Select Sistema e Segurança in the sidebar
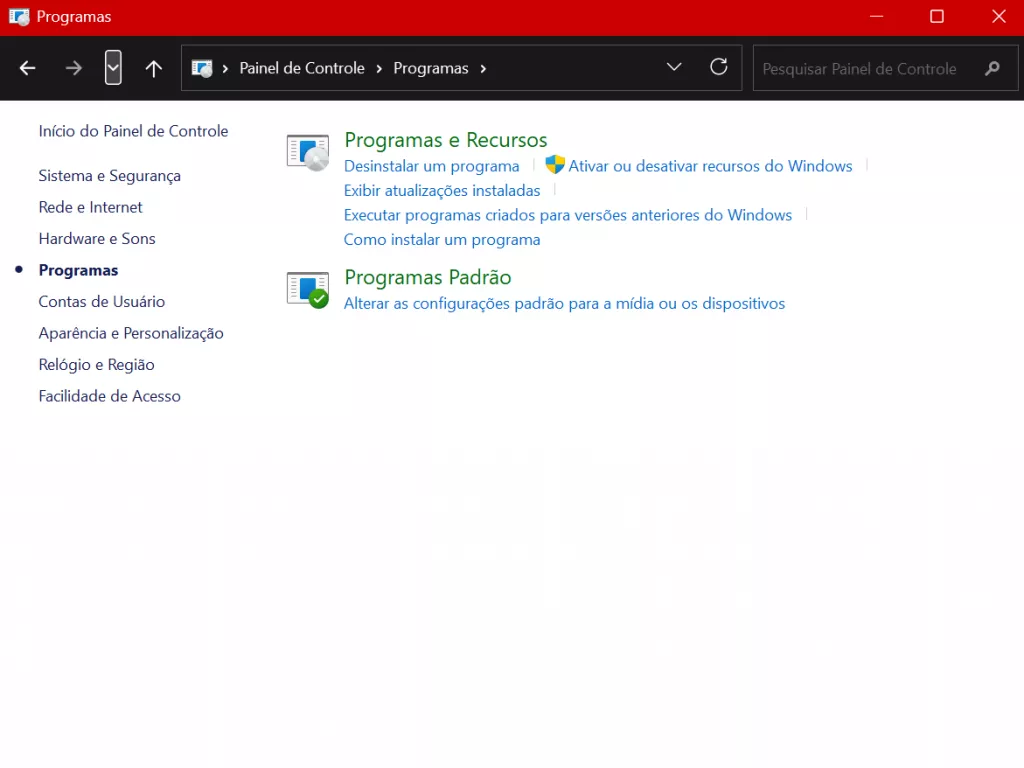The width and height of the screenshot is (1024, 768). [x=109, y=175]
